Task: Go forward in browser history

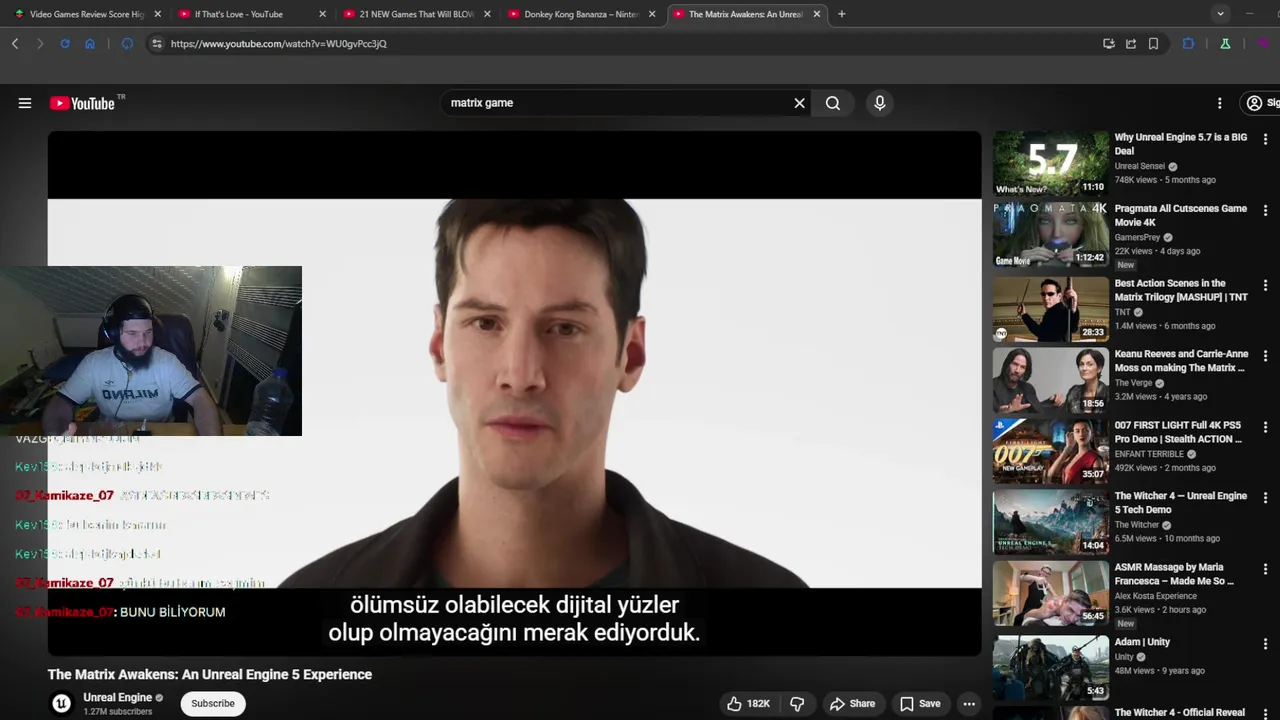Action: (x=40, y=44)
